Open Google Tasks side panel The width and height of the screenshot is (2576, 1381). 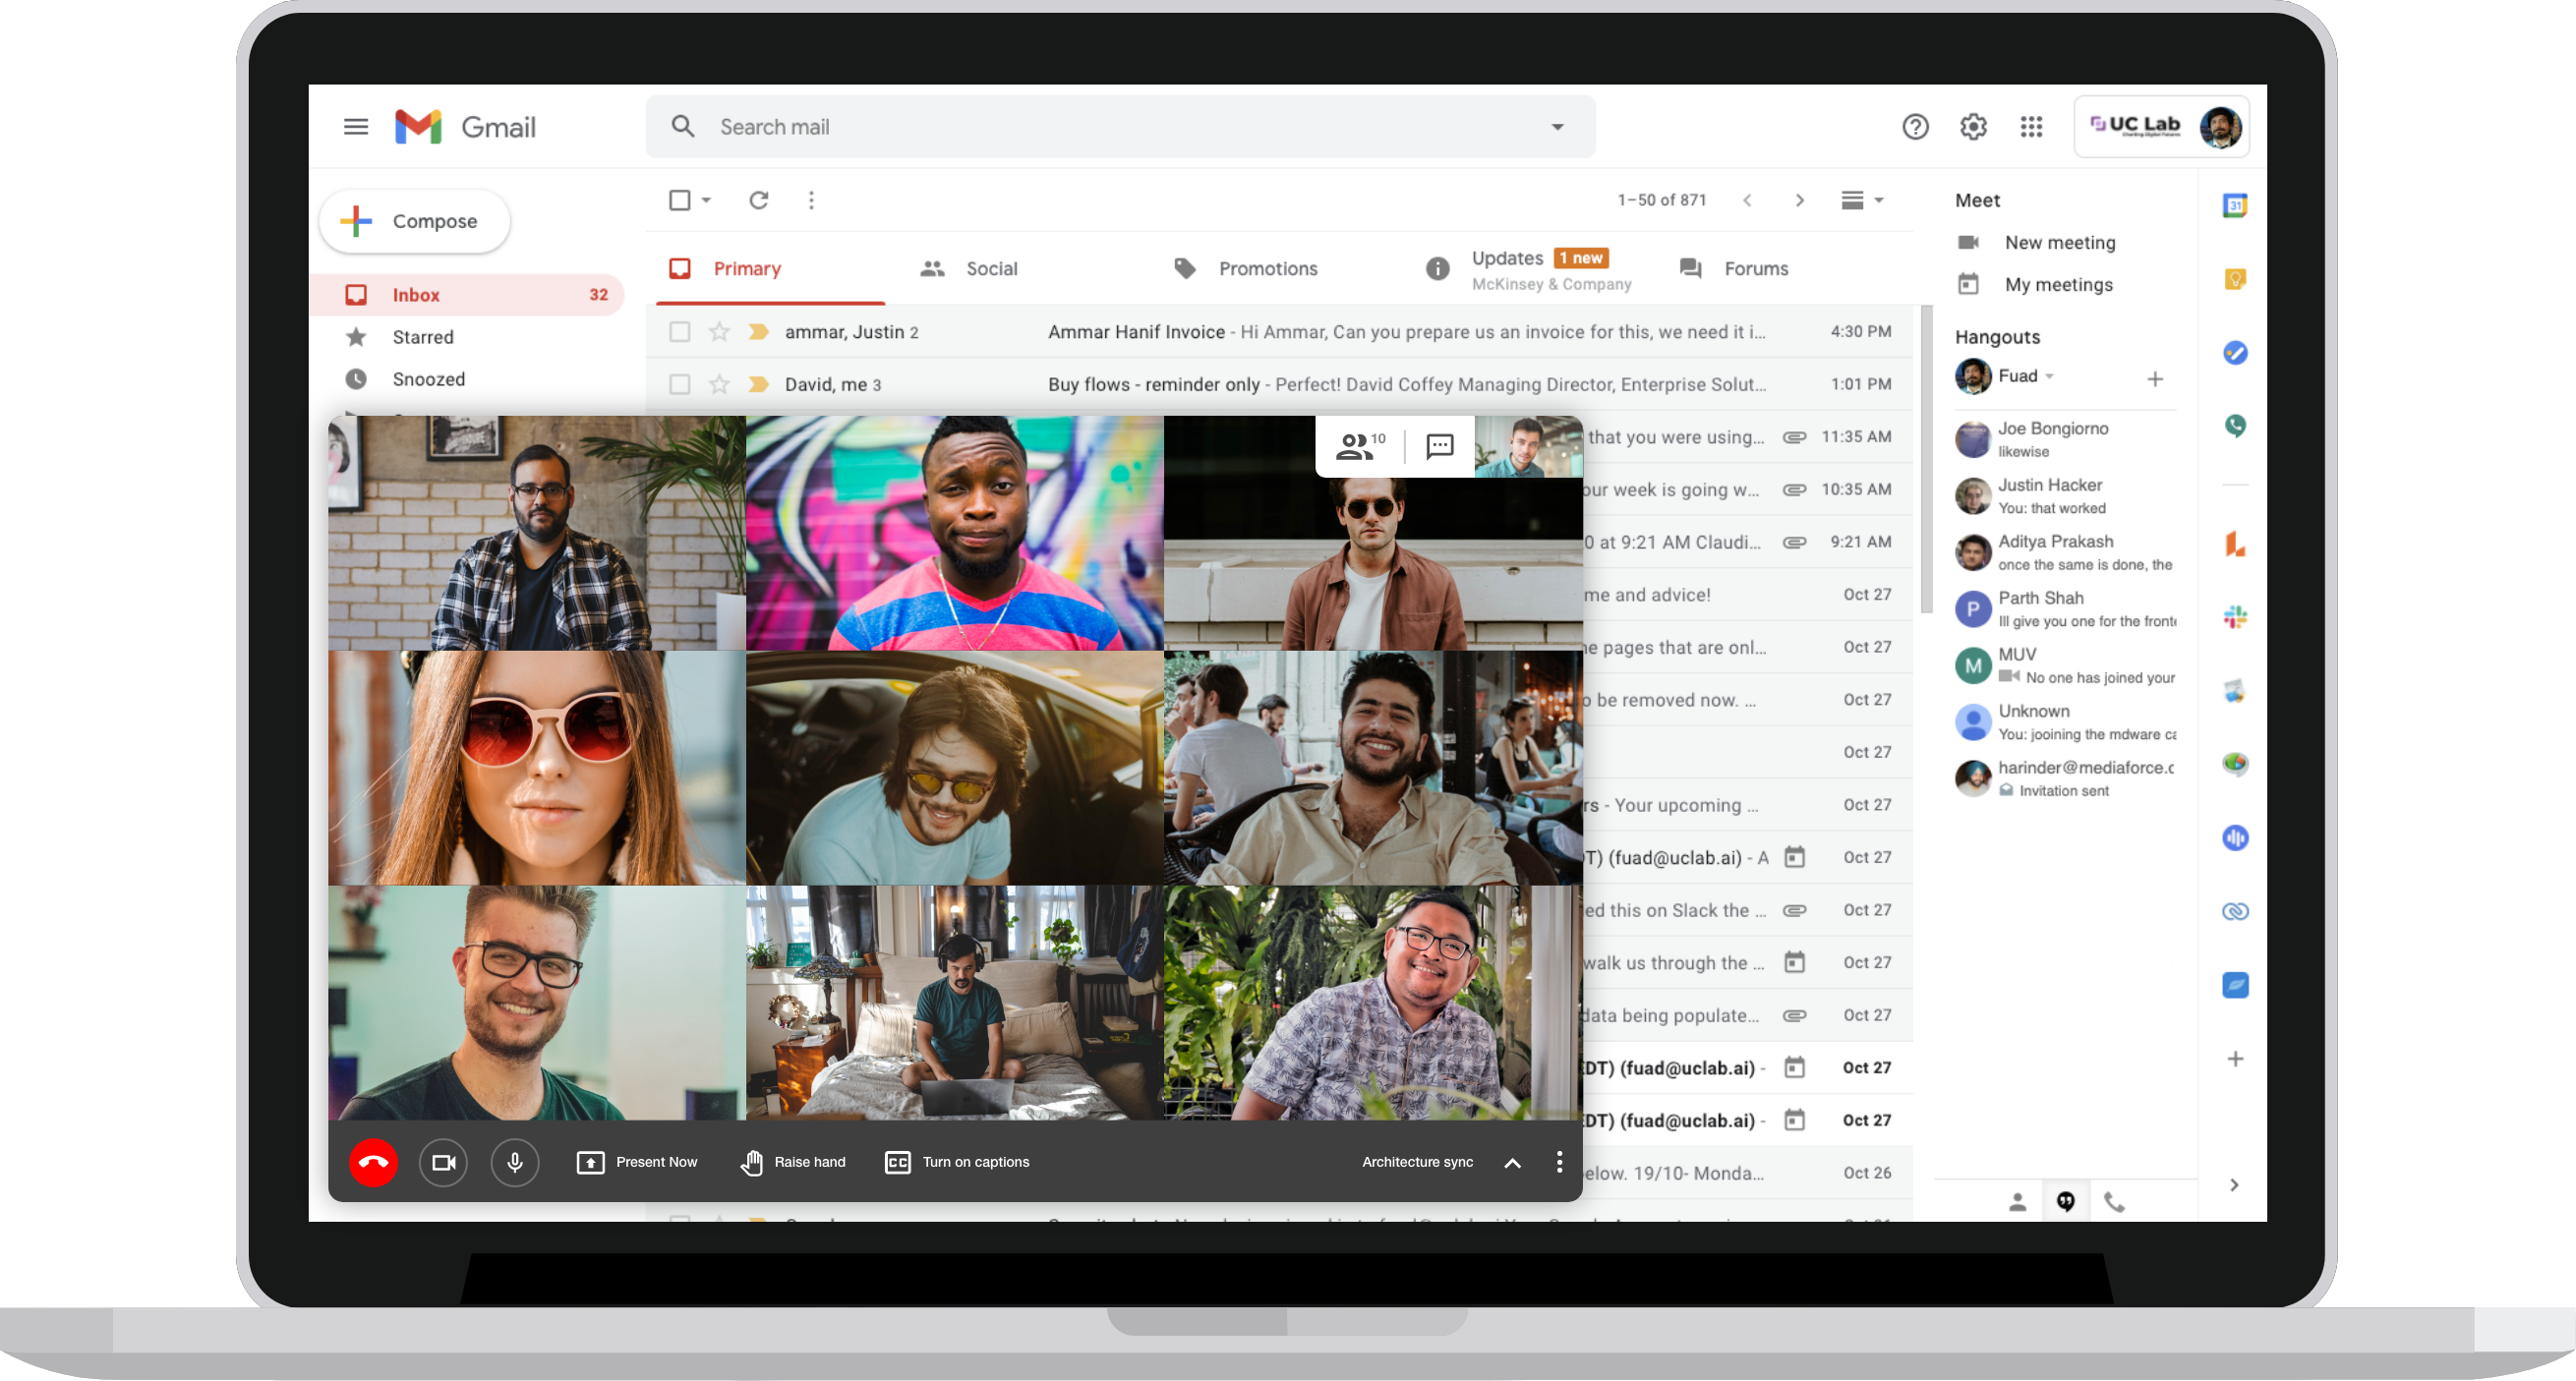(x=2235, y=352)
